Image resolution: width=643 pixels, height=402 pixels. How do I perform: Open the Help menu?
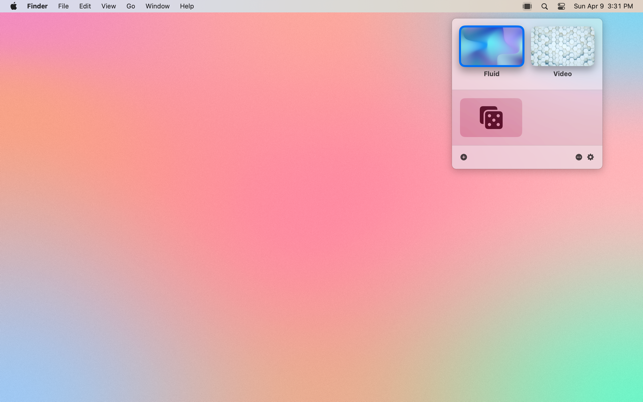pyautogui.click(x=187, y=6)
